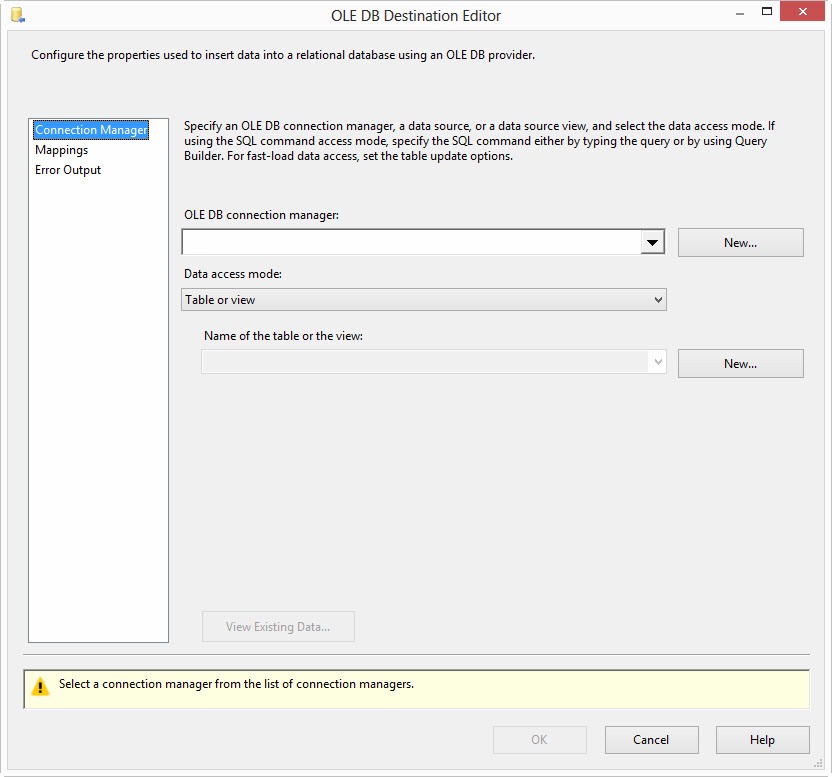The image size is (832, 777).
Task: Click the 'Select a connection manager' warning text
Action: (x=236, y=684)
